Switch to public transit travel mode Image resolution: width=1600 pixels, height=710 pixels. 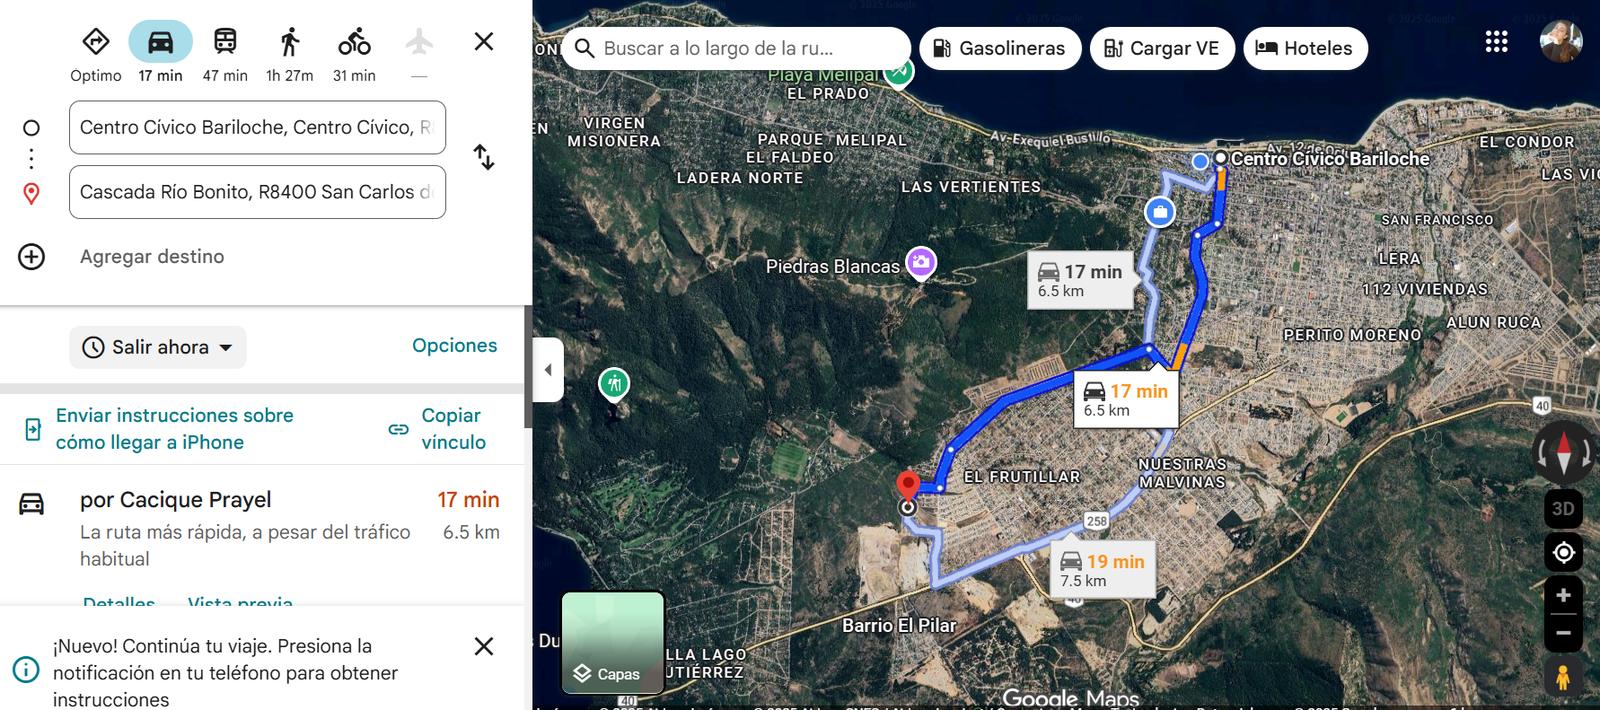pos(225,42)
